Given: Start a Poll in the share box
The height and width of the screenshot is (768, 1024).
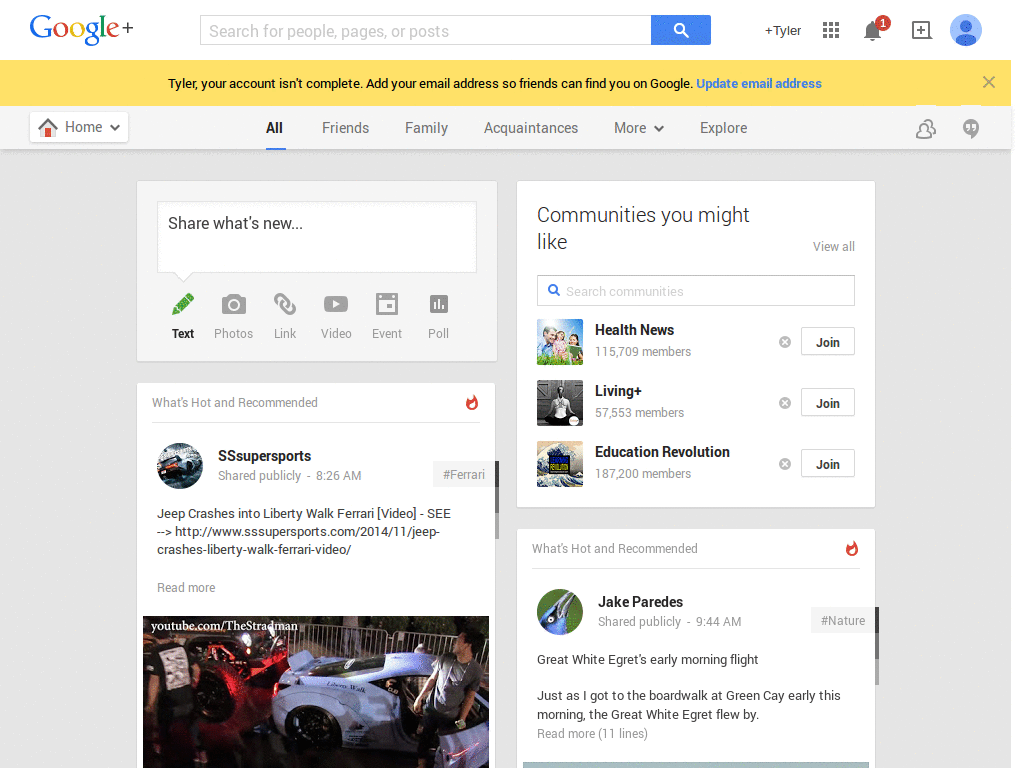Looking at the screenshot, I should [x=437, y=315].
